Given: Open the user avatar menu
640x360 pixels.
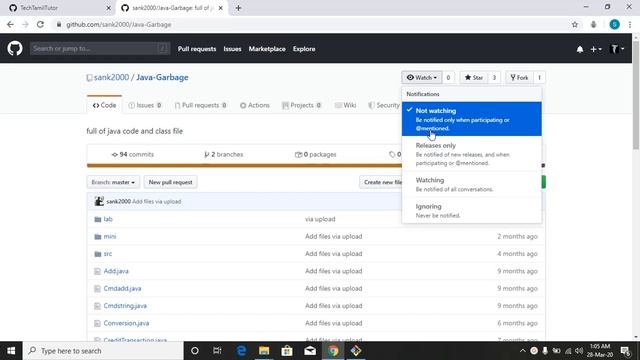Looking at the screenshot, I should click(616, 49).
